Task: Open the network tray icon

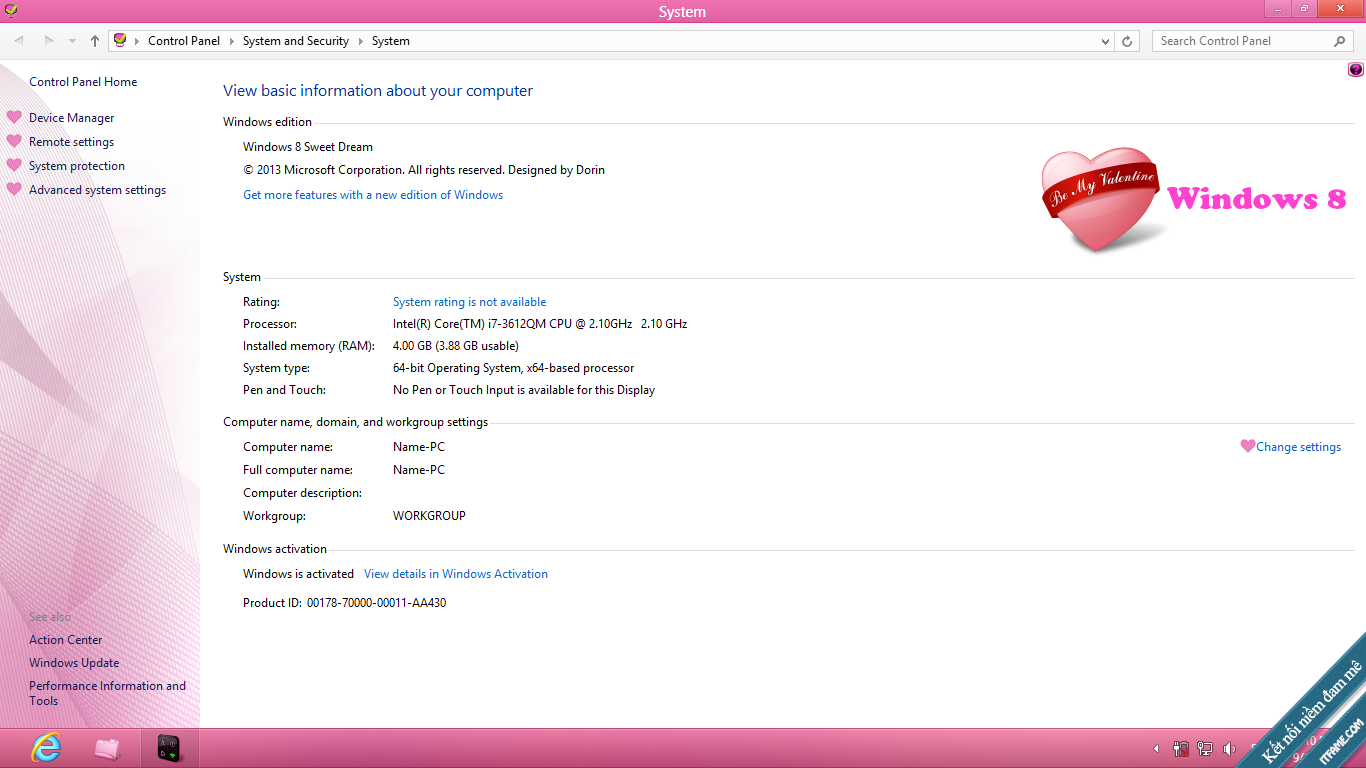Action: 1205,748
